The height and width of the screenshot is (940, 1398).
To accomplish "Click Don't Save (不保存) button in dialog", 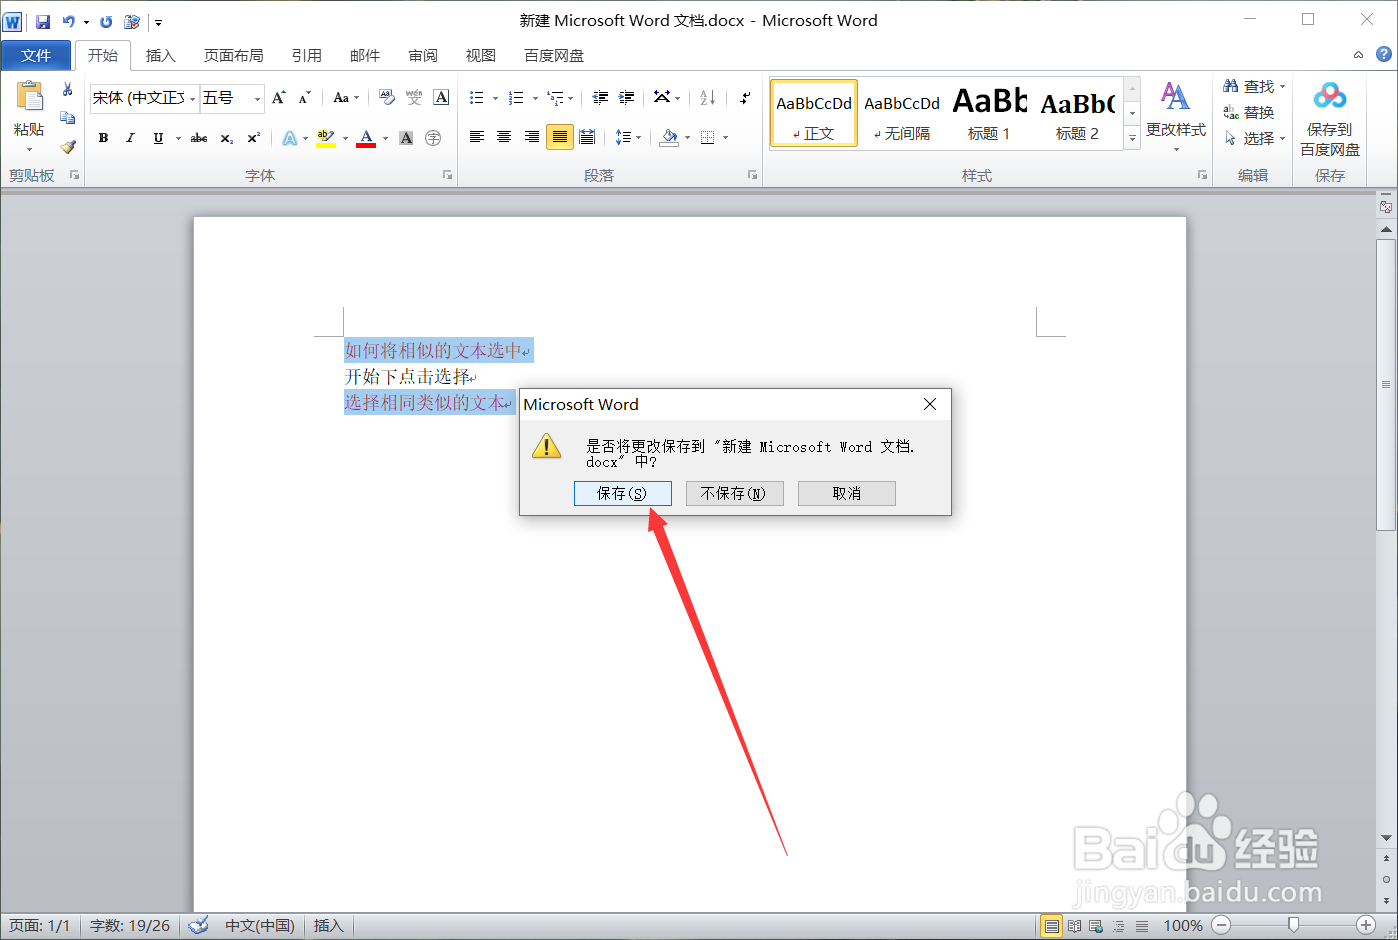I will tap(734, 493).
